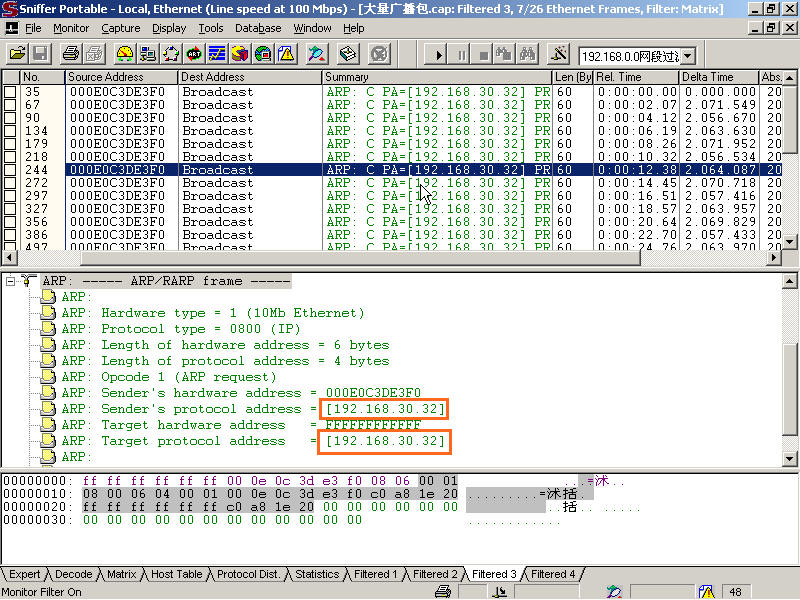
Task: Click the Delta Time column header
Action: pyautogui.click(x=716, y=77)
